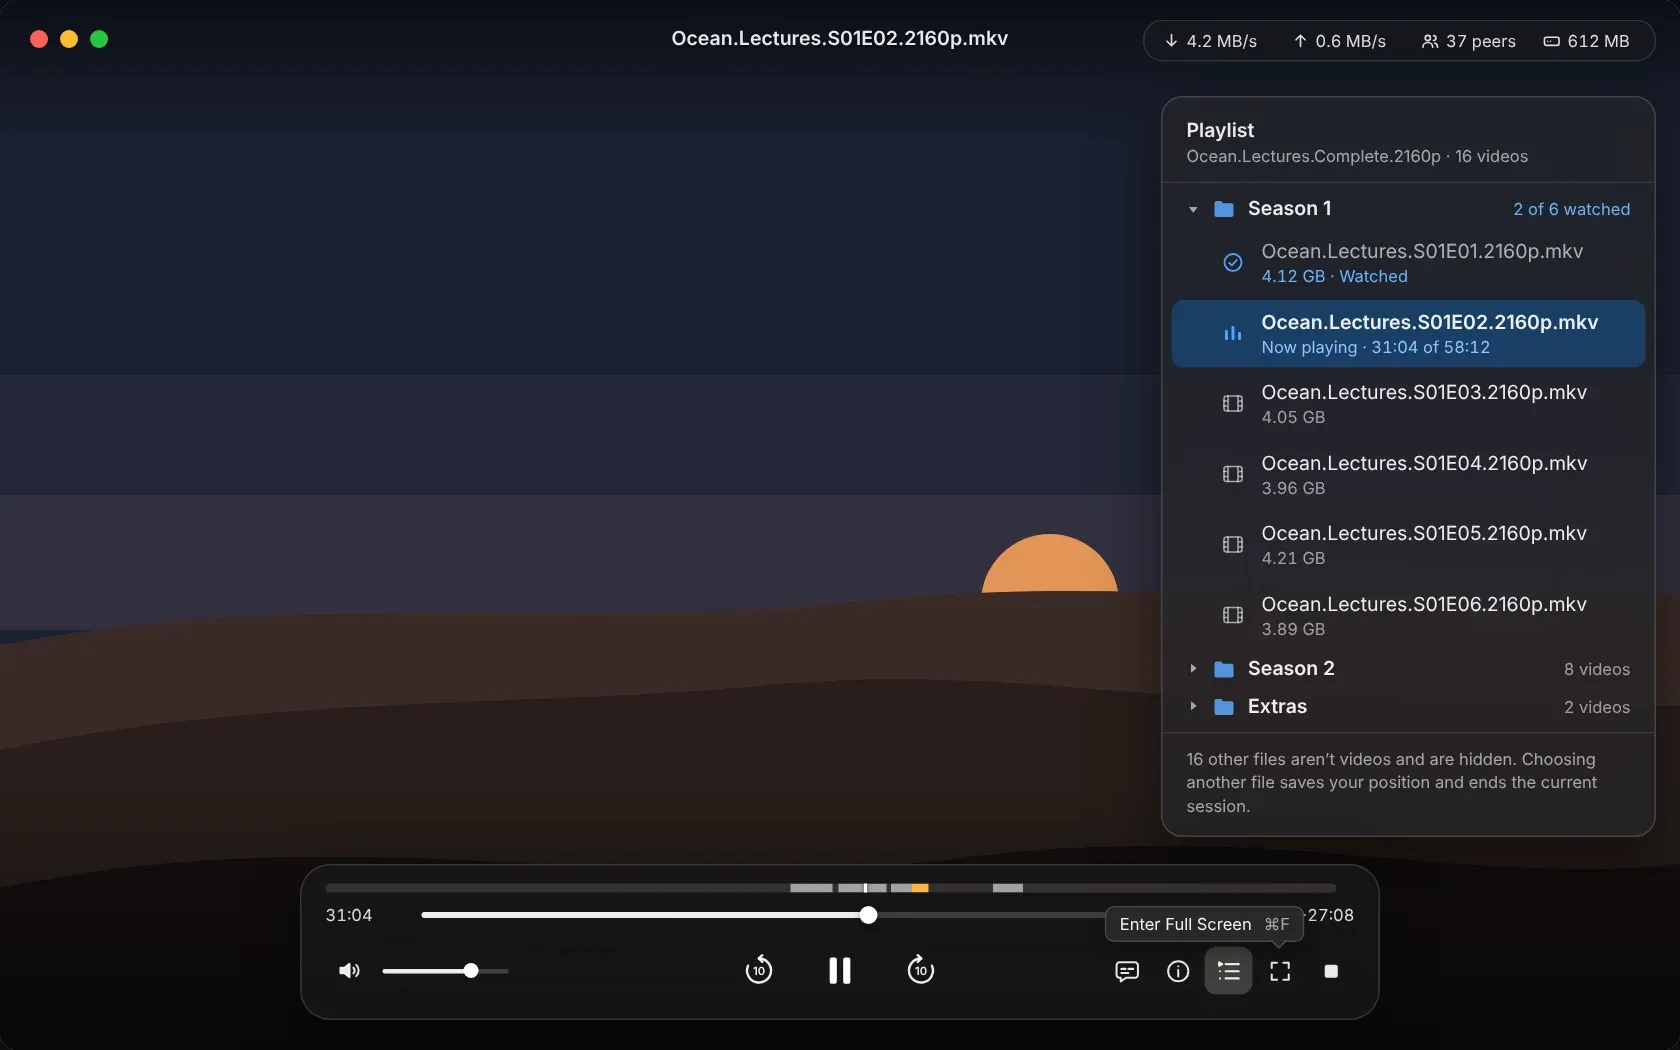Click the upload speed 0.6 MB/s indicator
The width and height of the screenshot is (1680, 1050).
click(1339, 41)
